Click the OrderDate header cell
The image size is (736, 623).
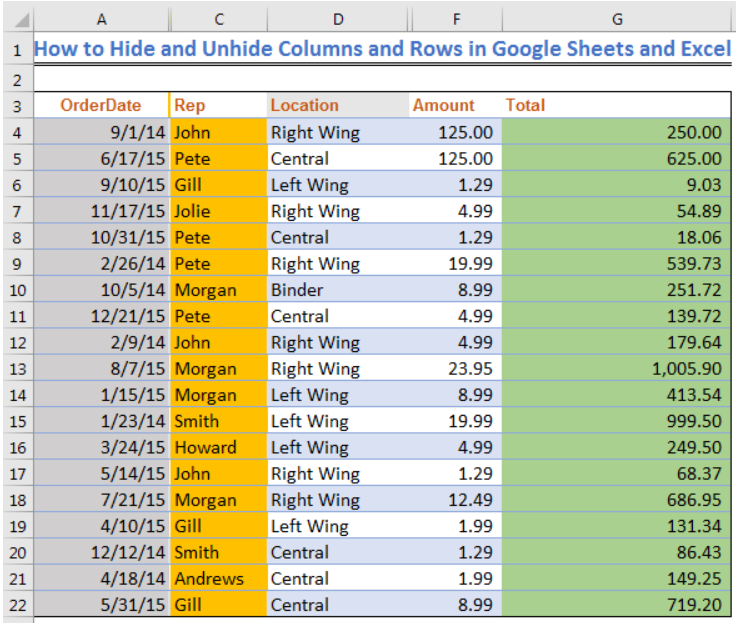click(101, 105)
